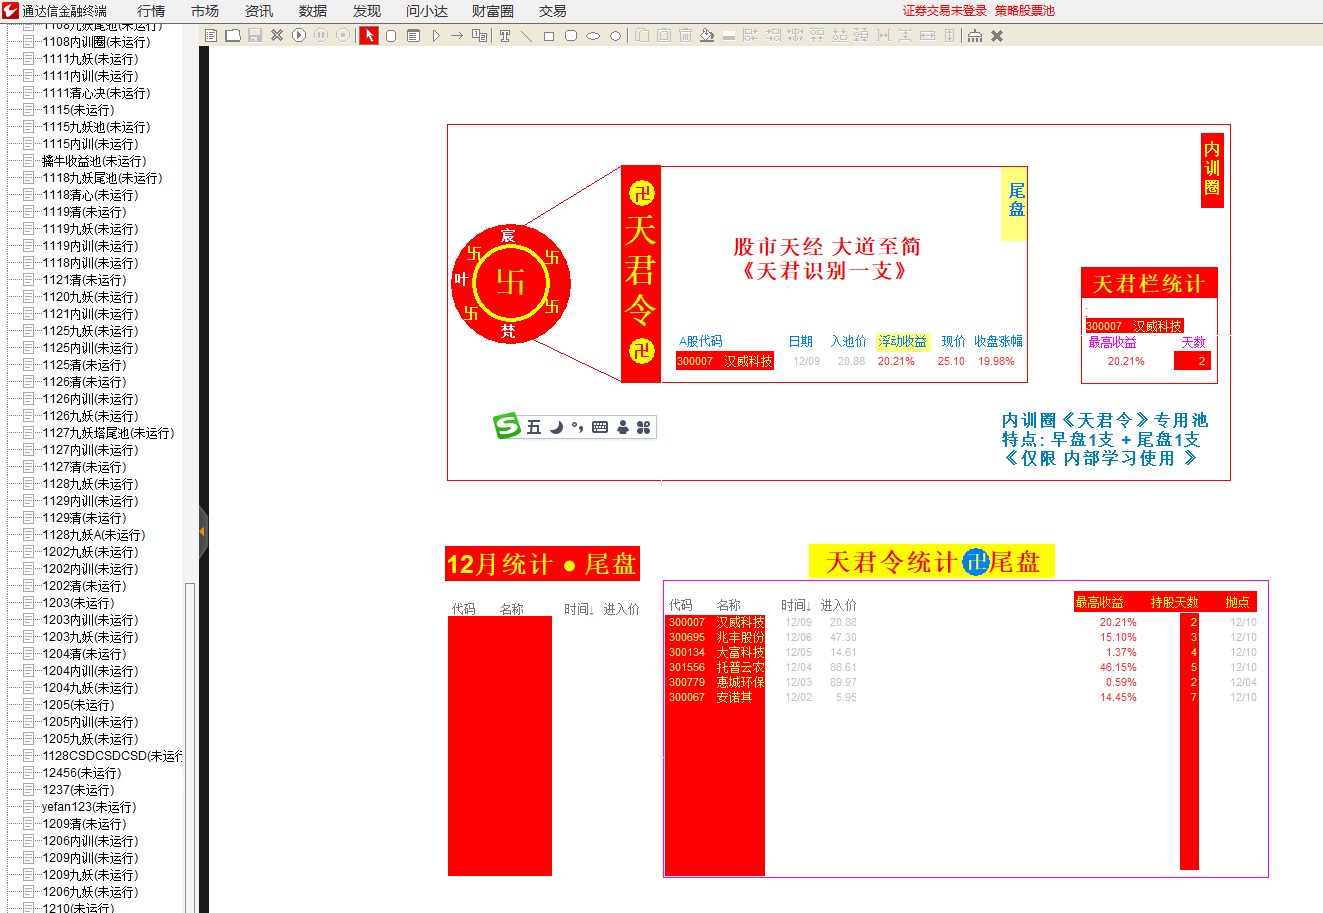The width and height of the screenshot is (1323, 913).
Task: Select the rounded rectangle drawing tool
Action: point(570,36)
